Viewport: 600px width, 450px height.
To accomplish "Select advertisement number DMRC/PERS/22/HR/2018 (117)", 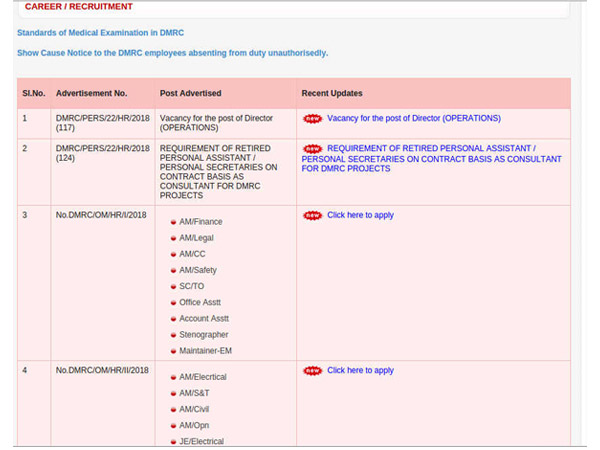I will 103,123.
